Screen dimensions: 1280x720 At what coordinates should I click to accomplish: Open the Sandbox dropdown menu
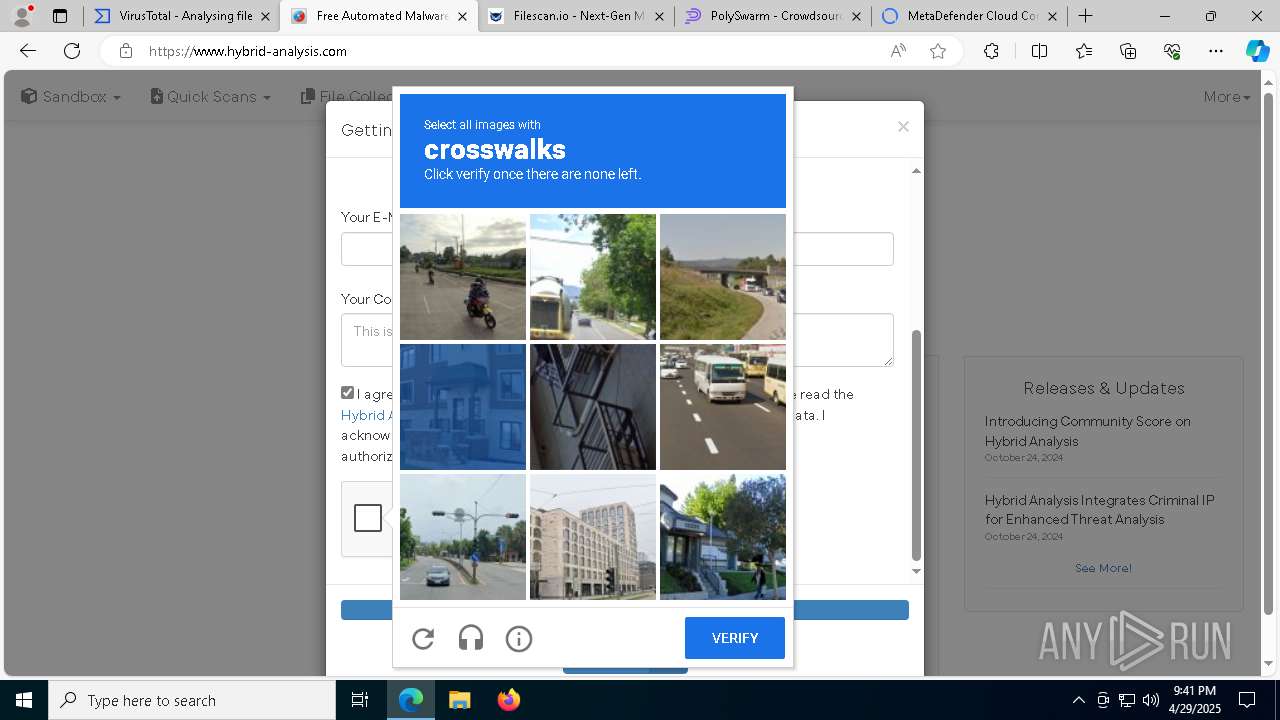pos(71,97)
